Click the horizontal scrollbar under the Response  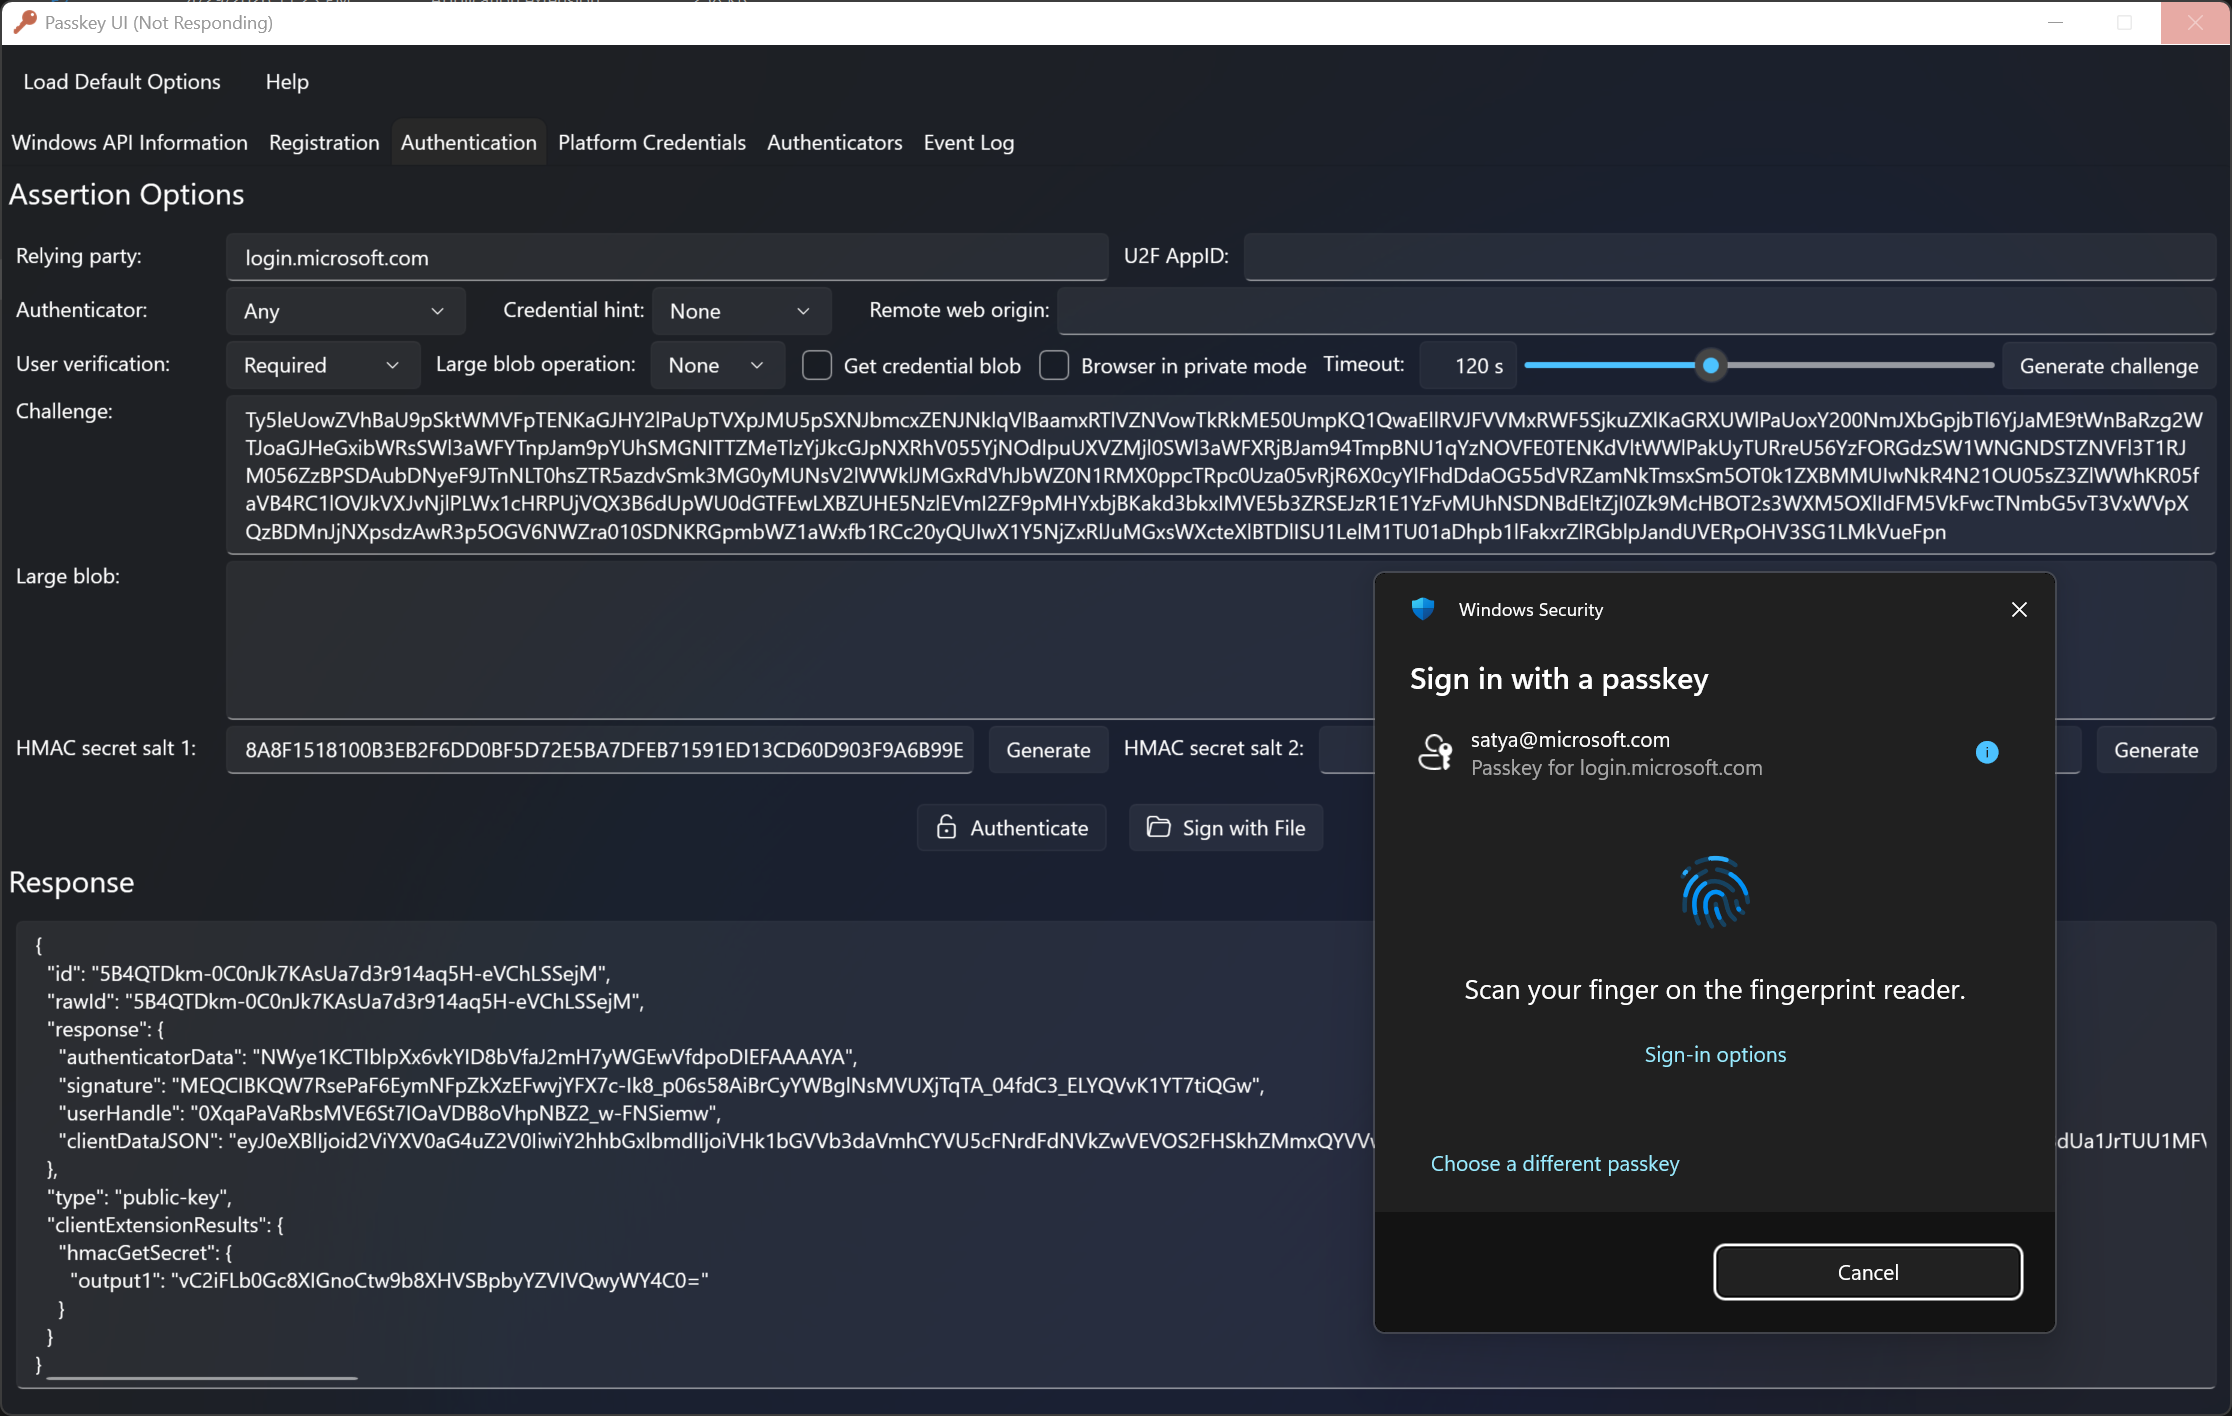point(202,1378)
